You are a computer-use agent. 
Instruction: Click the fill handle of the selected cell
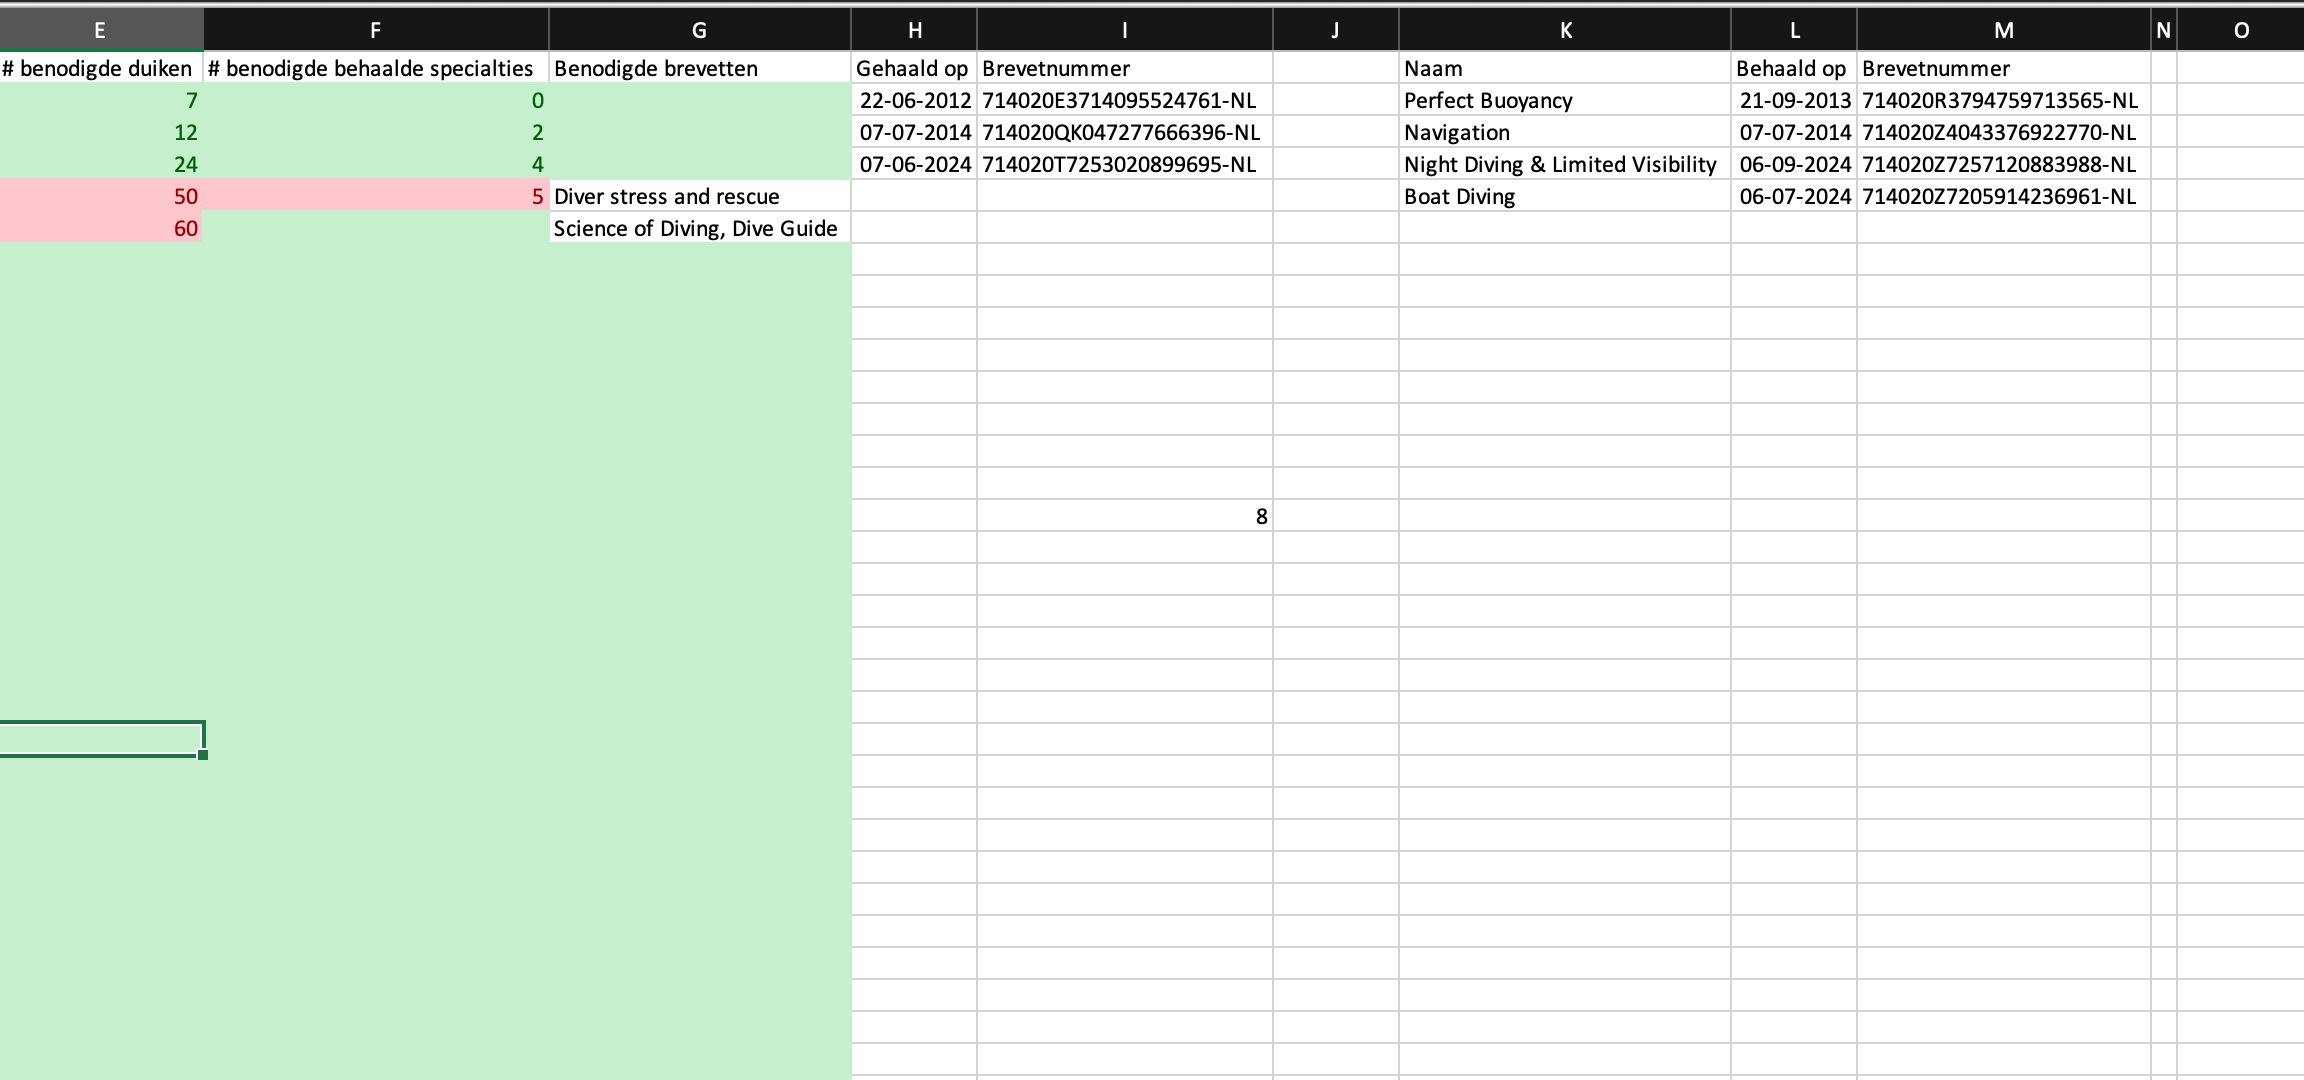pos(203,755)
